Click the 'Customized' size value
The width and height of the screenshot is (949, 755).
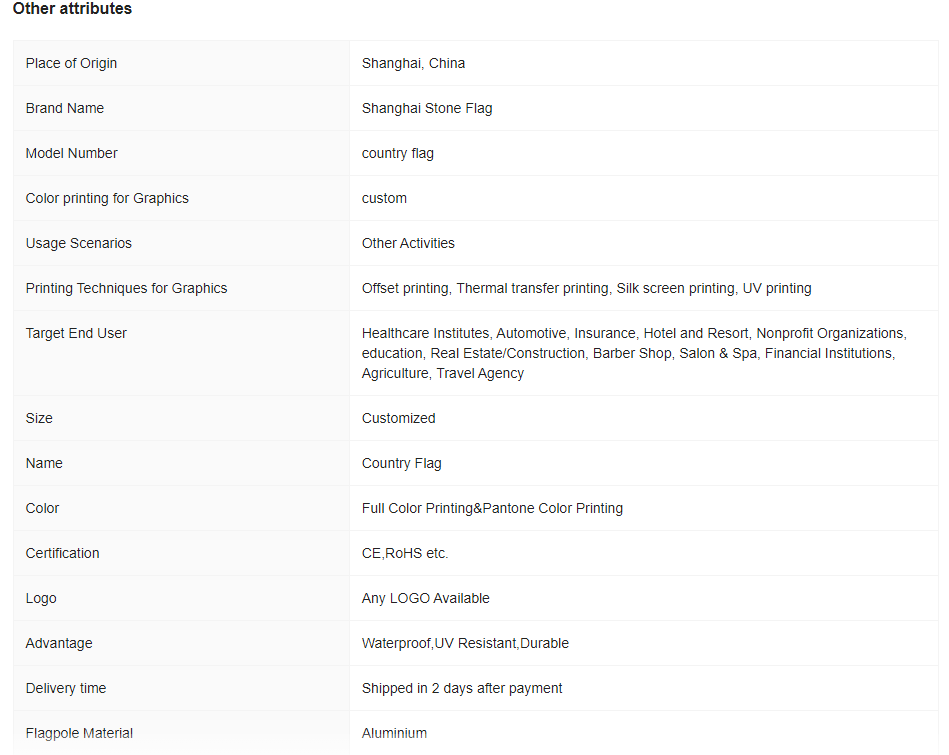[x=399, y=418]
